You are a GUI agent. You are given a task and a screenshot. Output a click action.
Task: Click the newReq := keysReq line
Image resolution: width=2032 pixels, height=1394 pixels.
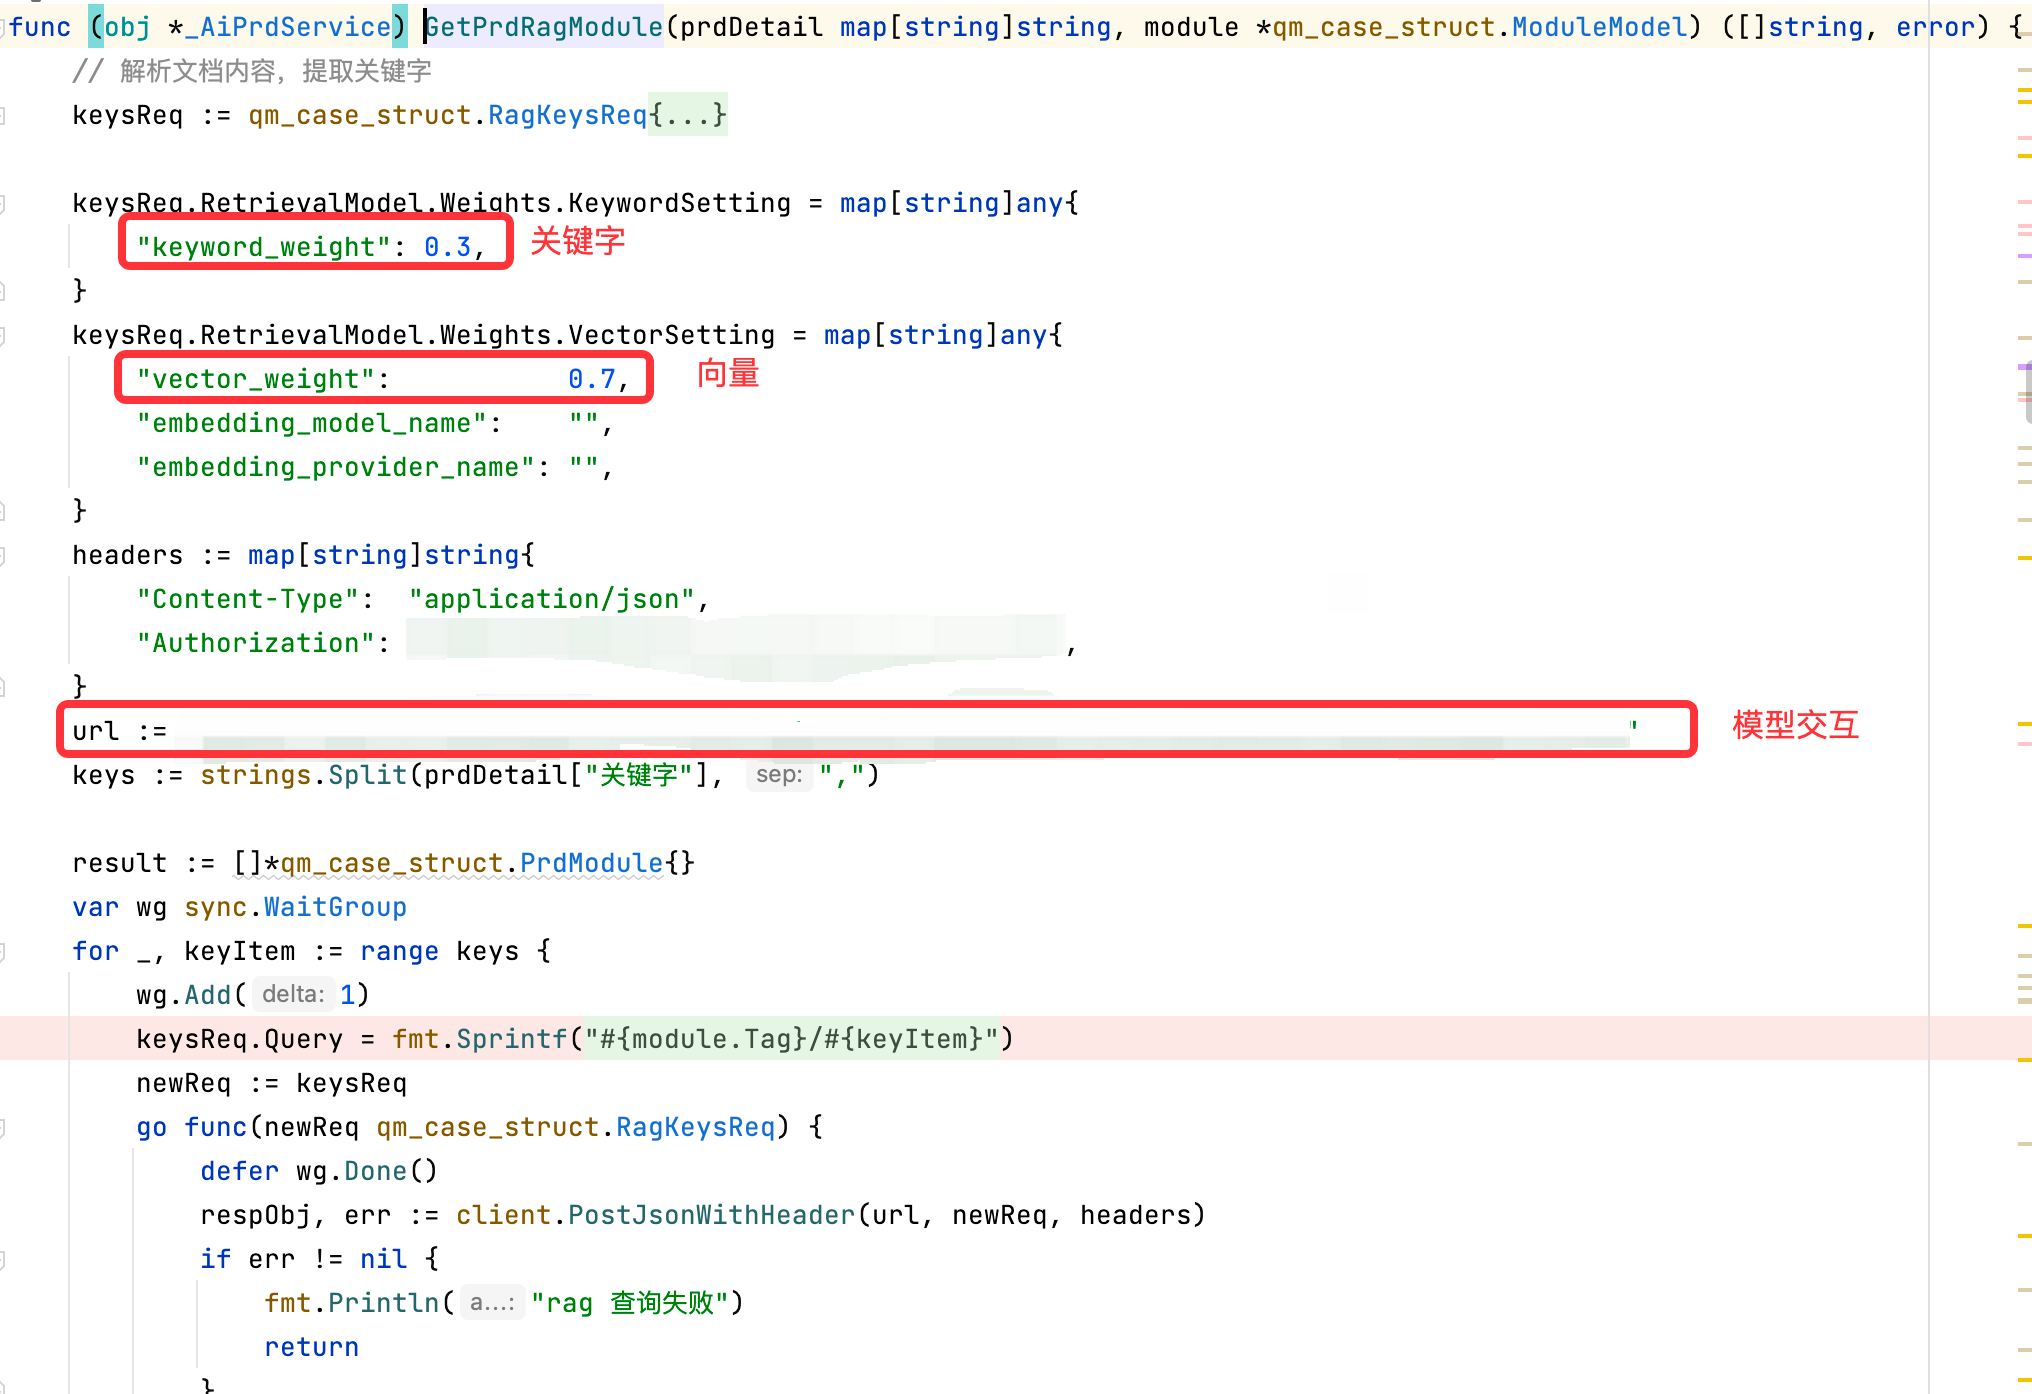(x=272, y=1083)
